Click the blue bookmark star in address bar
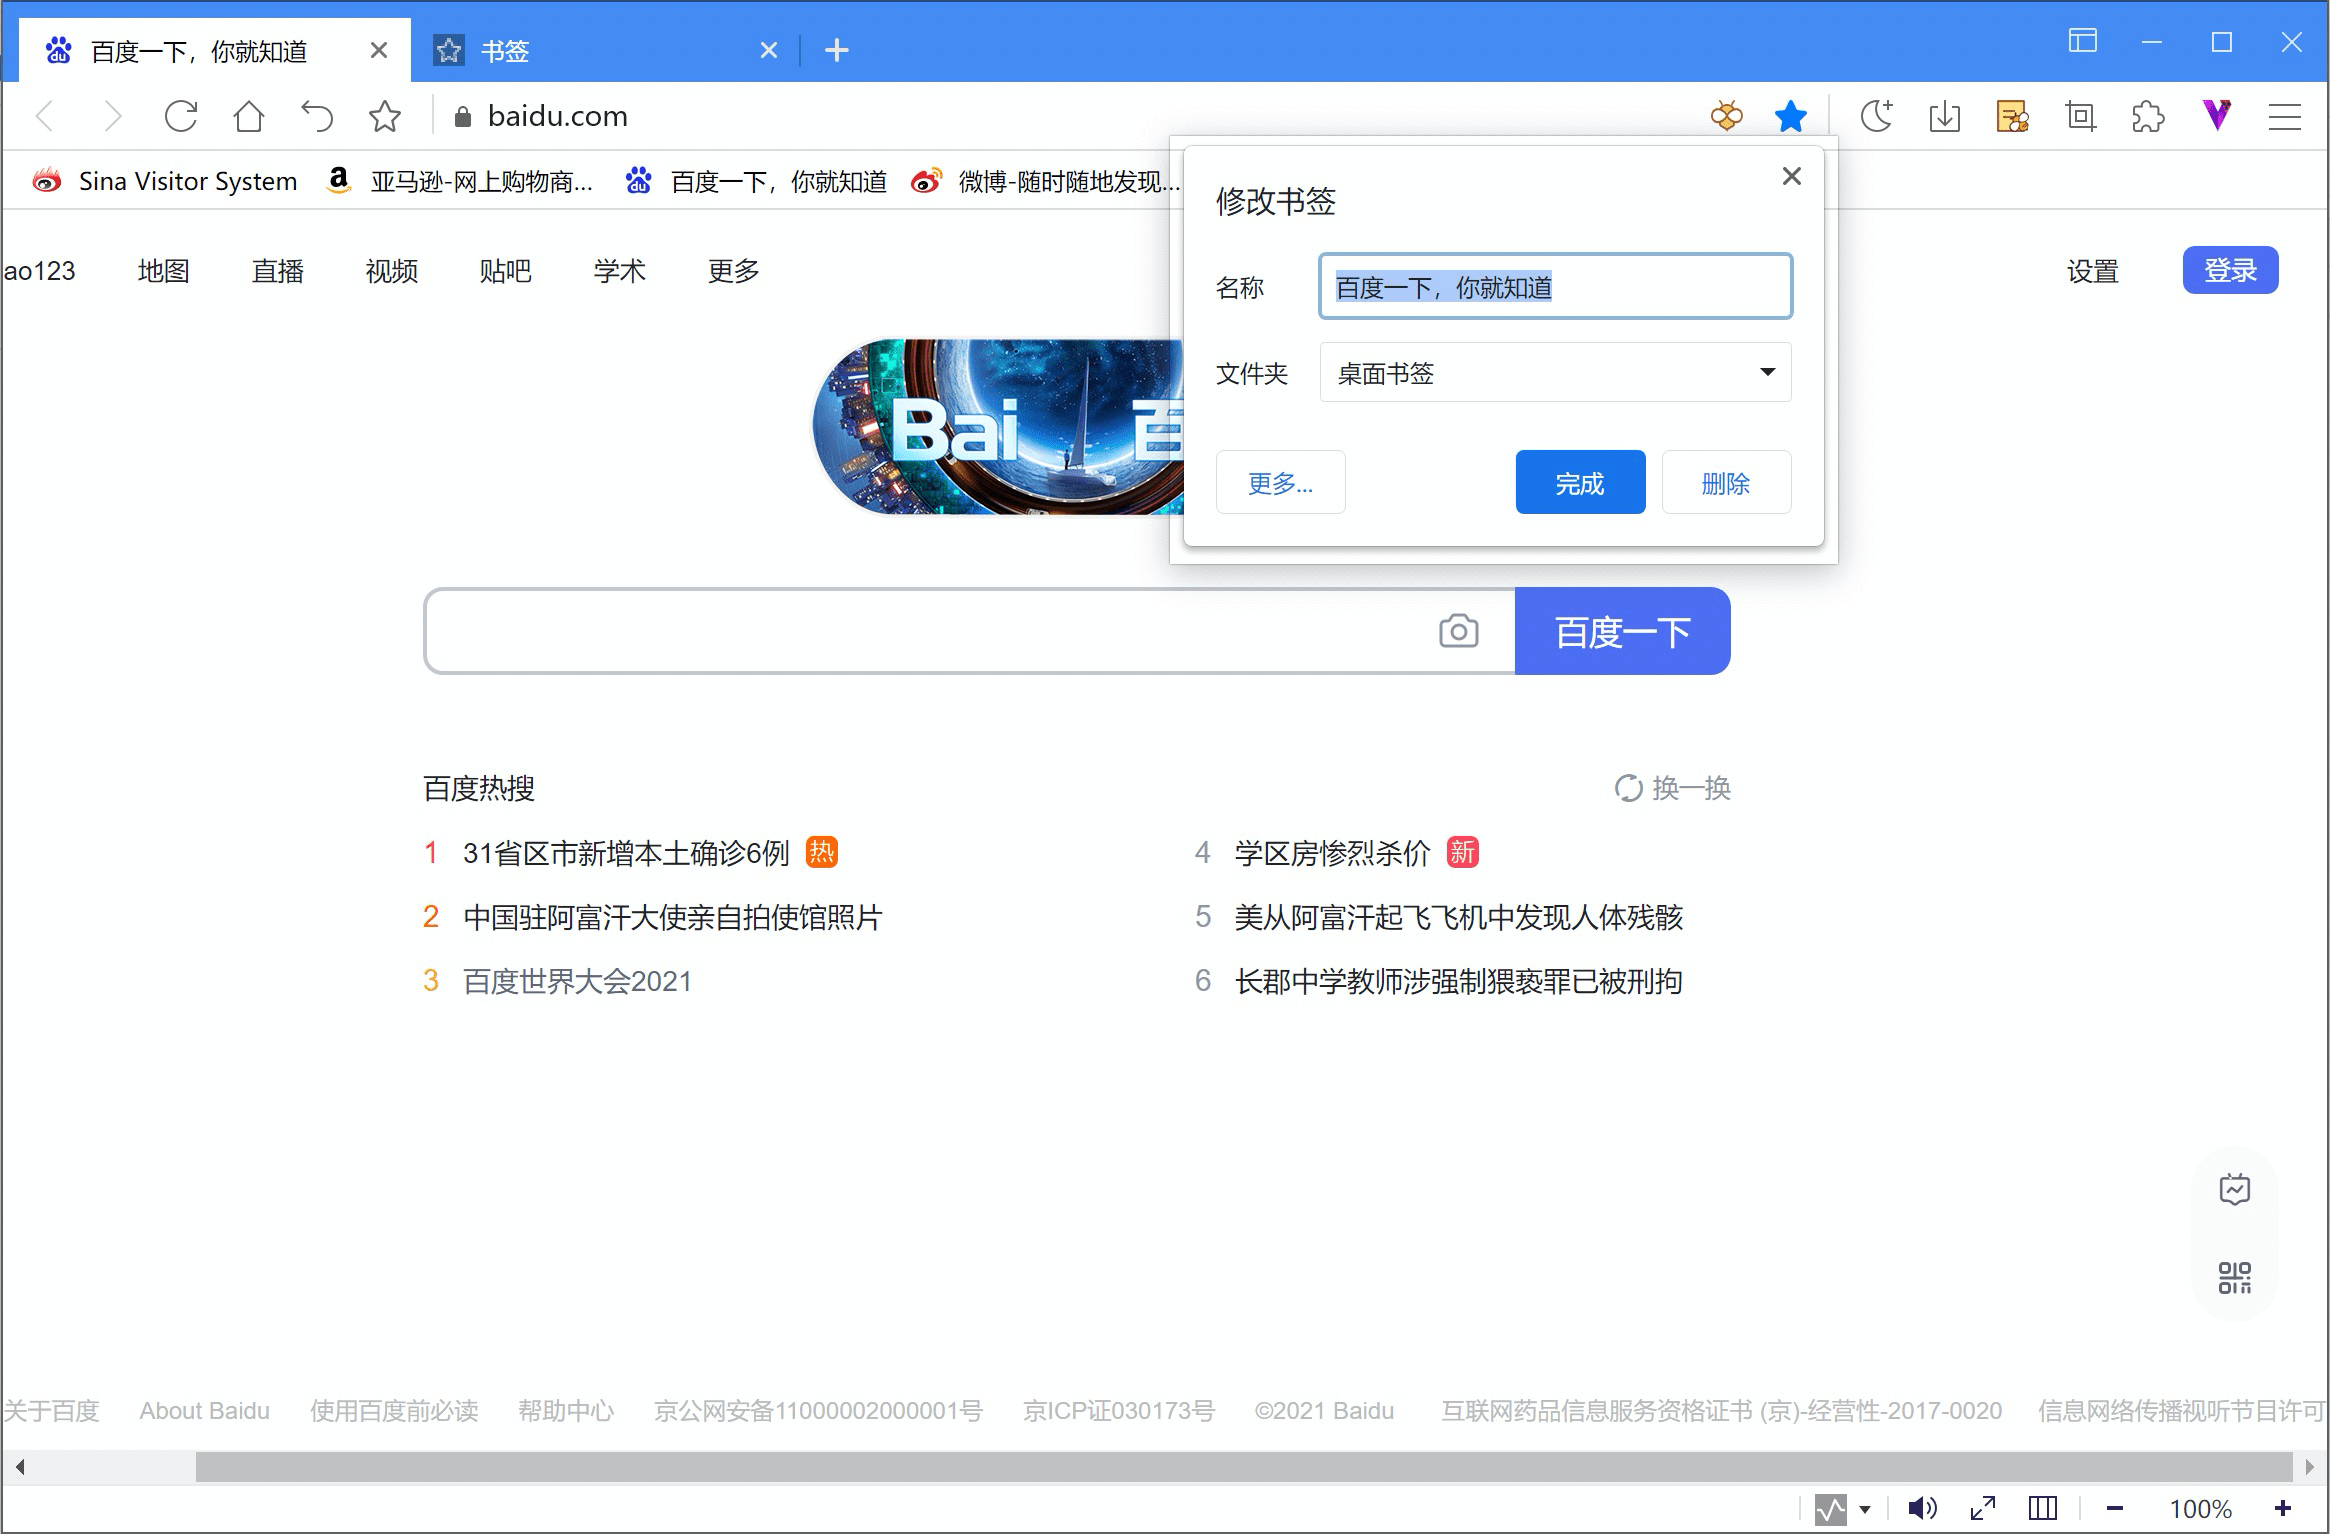This screenshot has width=2330, height=1534. 1790,117
